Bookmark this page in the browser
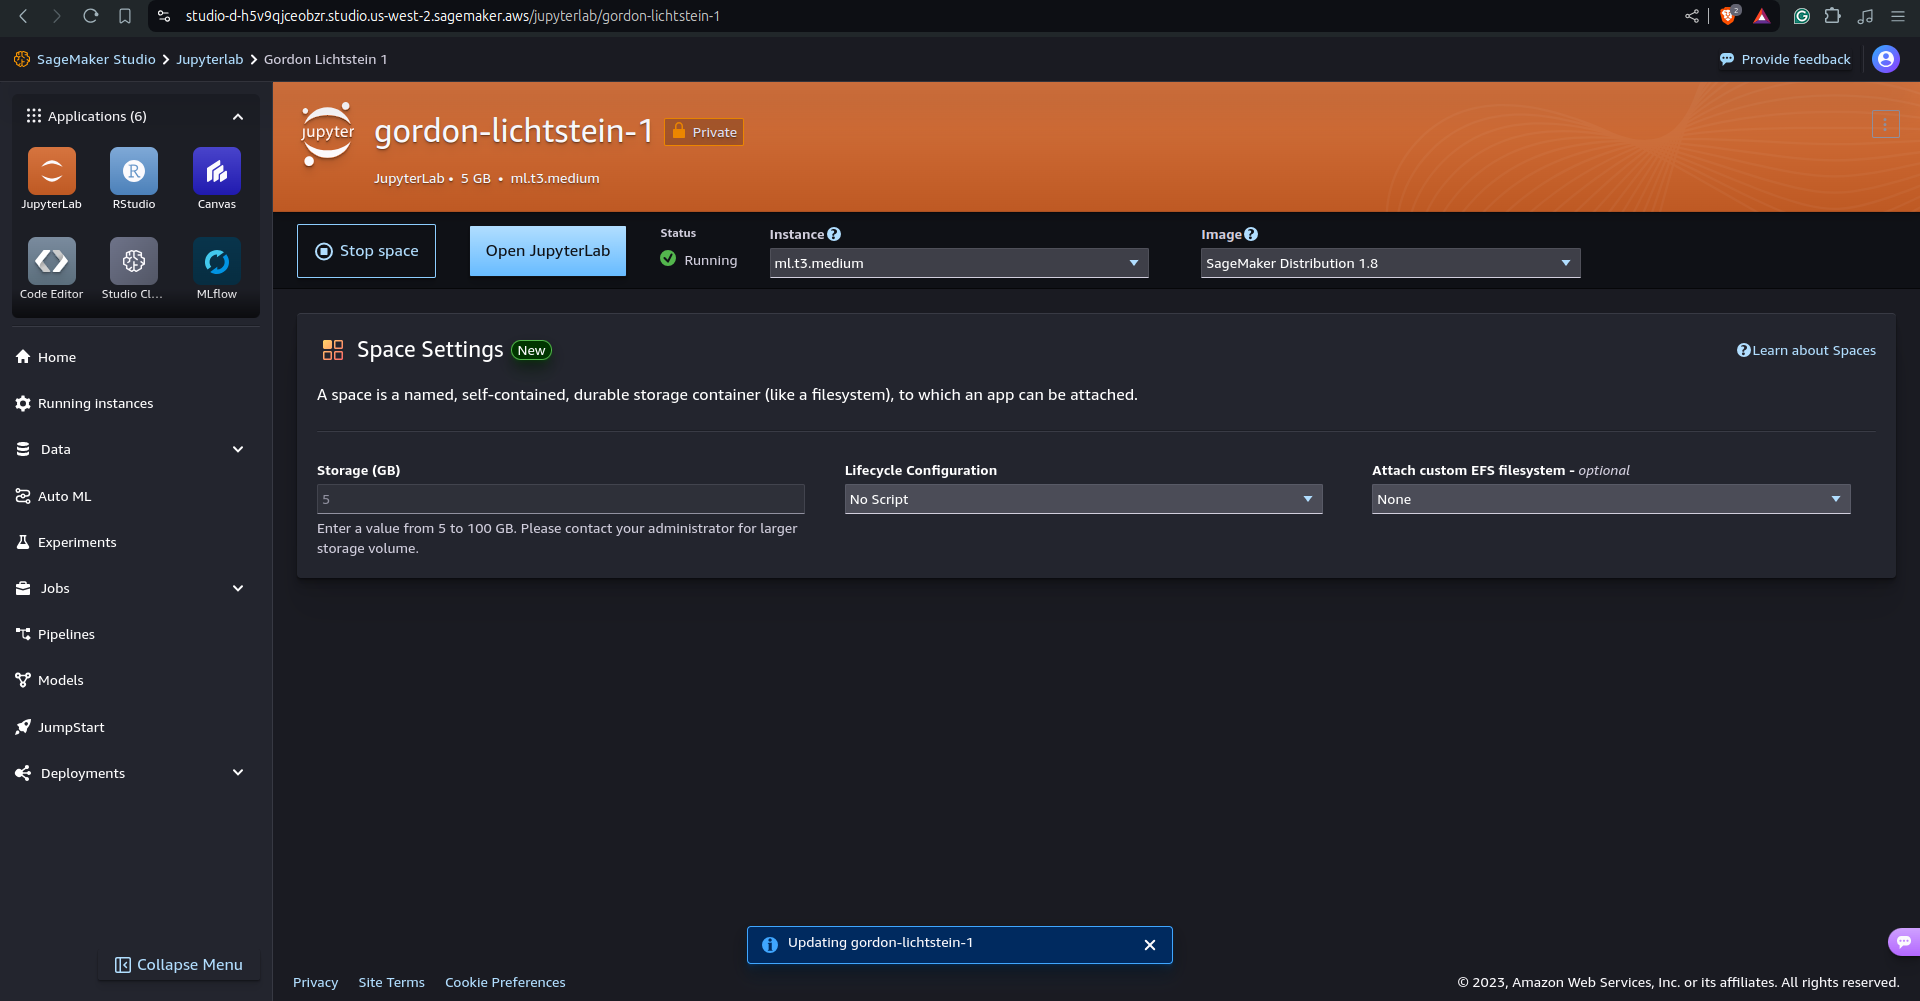This screenshot has height=1001, width=1920. 125,16
